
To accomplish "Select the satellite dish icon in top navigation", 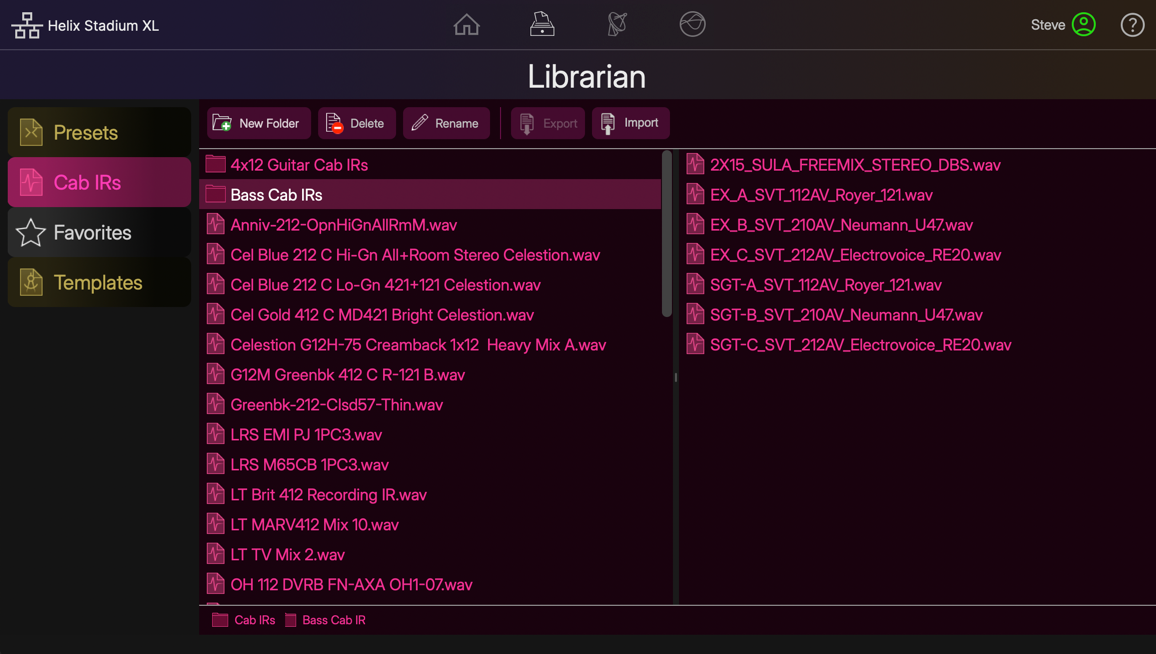I will click(616, 24).
